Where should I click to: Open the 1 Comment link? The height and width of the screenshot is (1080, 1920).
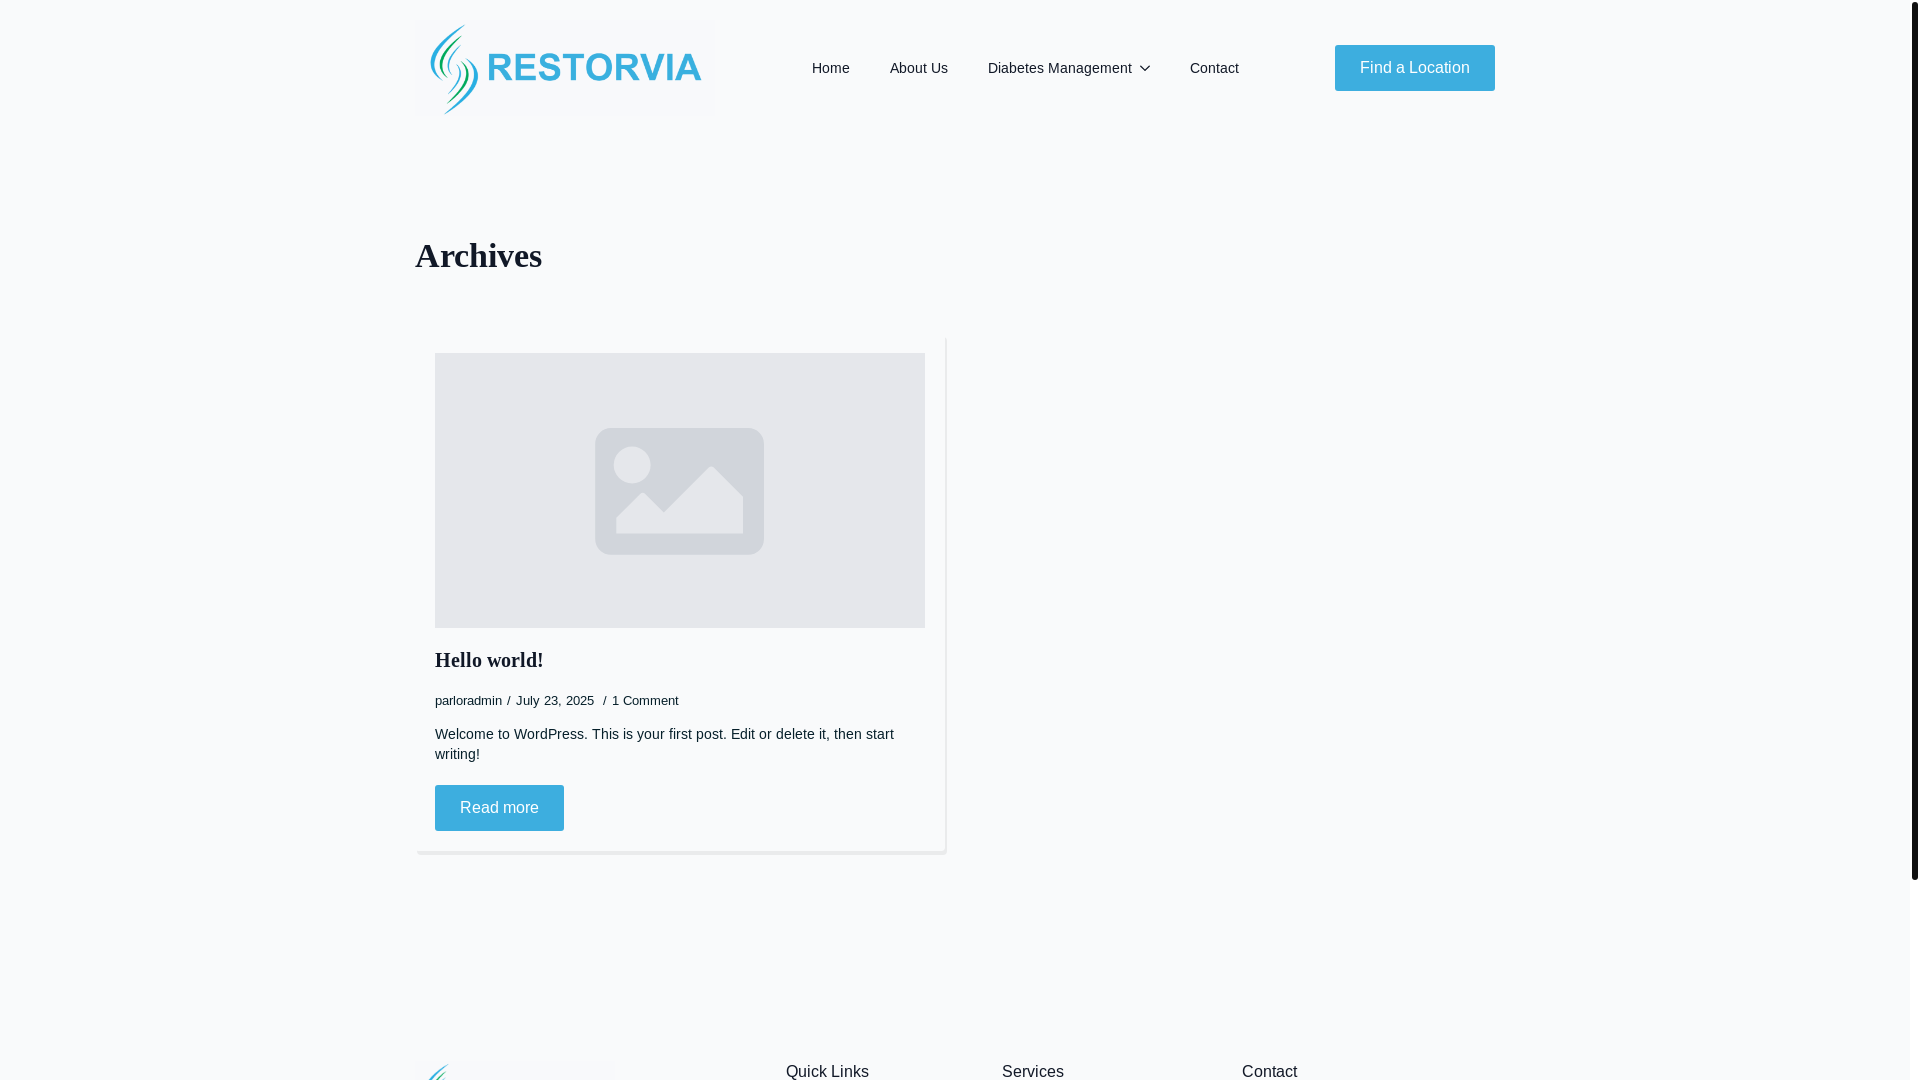645,701
